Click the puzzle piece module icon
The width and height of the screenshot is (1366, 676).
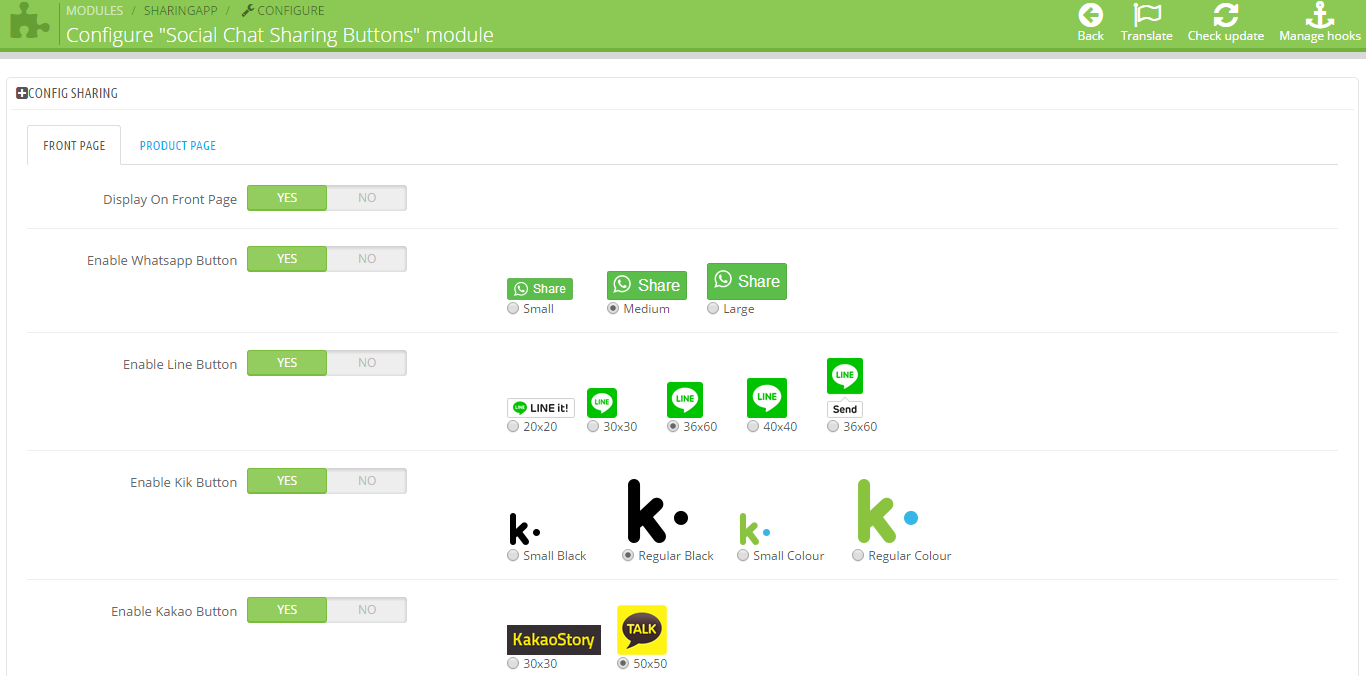pyautogui.click(x=30, y=22)
